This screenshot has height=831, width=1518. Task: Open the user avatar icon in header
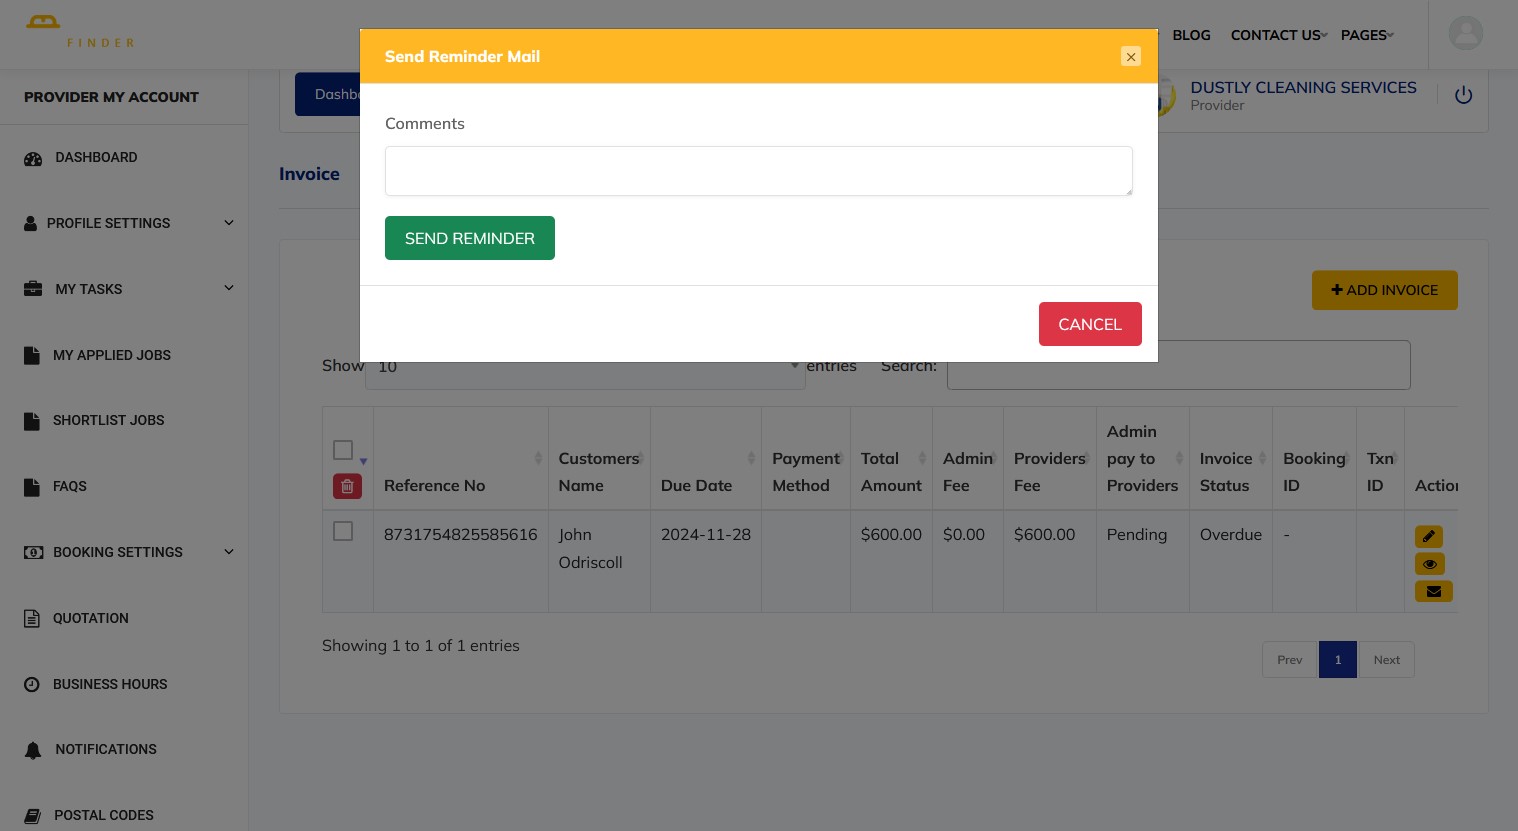tap(1465, 34)
